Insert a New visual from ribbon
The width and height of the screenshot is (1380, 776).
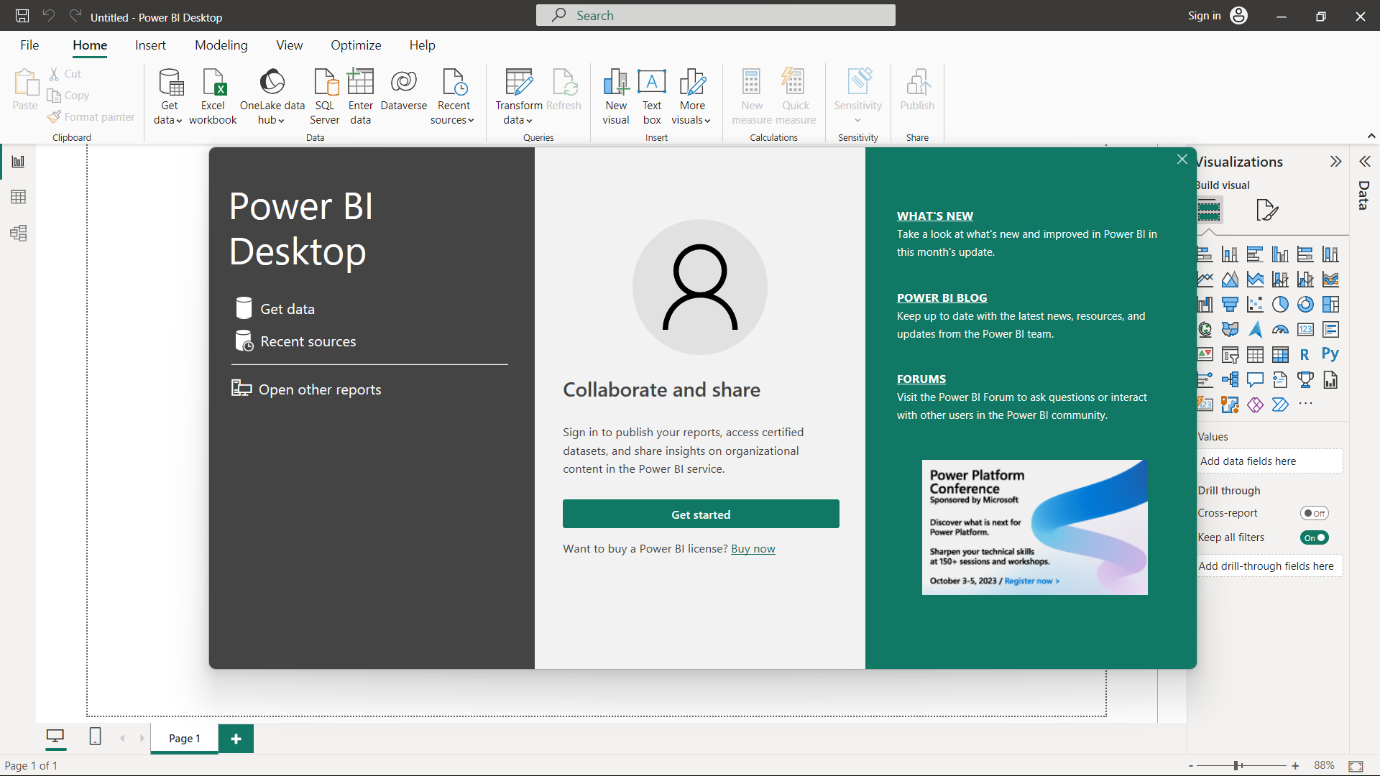pyautogui.click(x=616, y=97)
